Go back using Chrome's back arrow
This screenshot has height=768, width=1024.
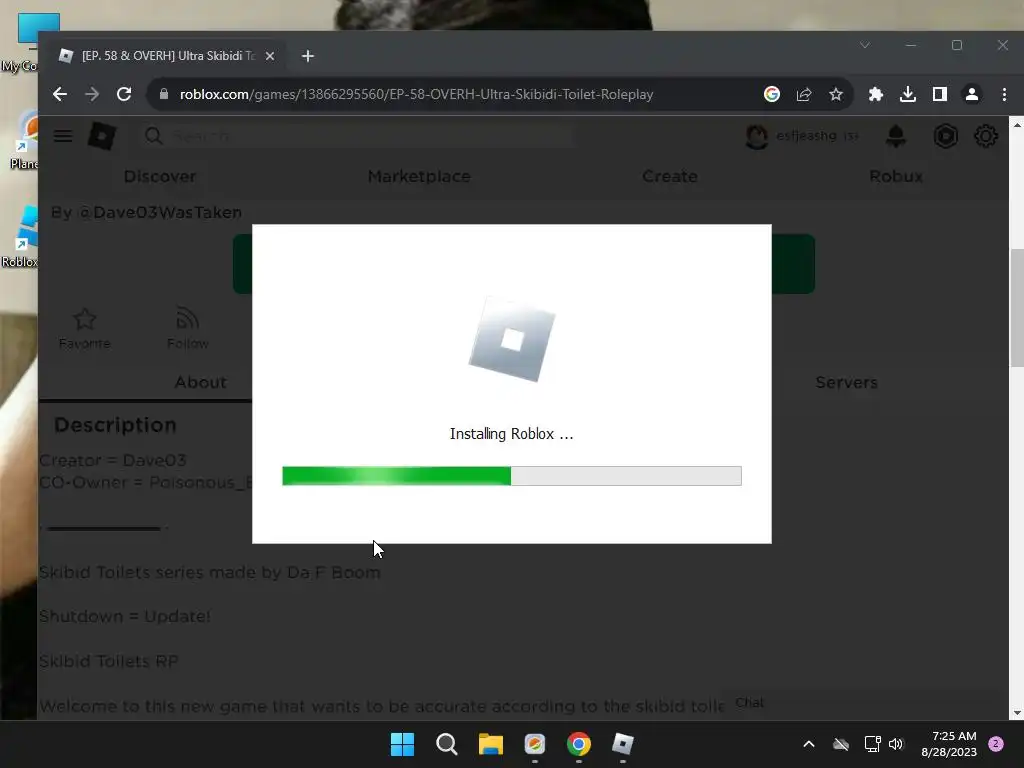59,94
